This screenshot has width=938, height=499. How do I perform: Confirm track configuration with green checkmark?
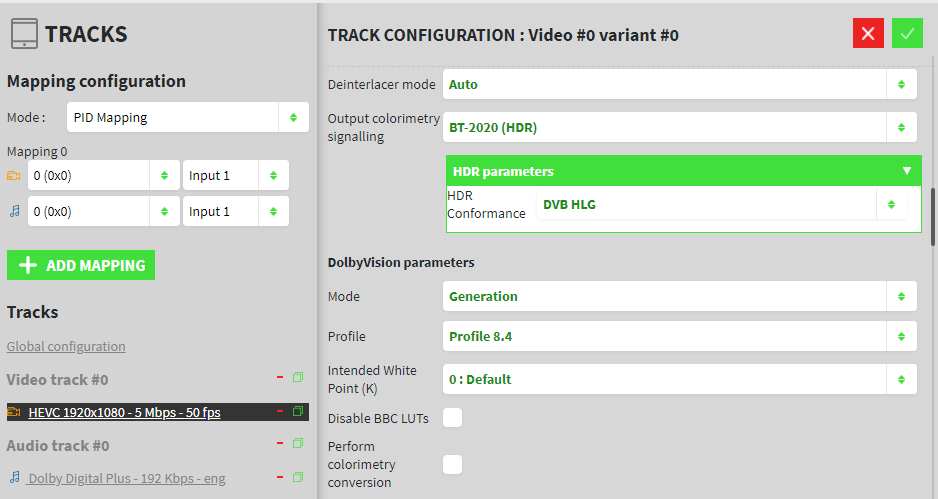coord(907,33)
